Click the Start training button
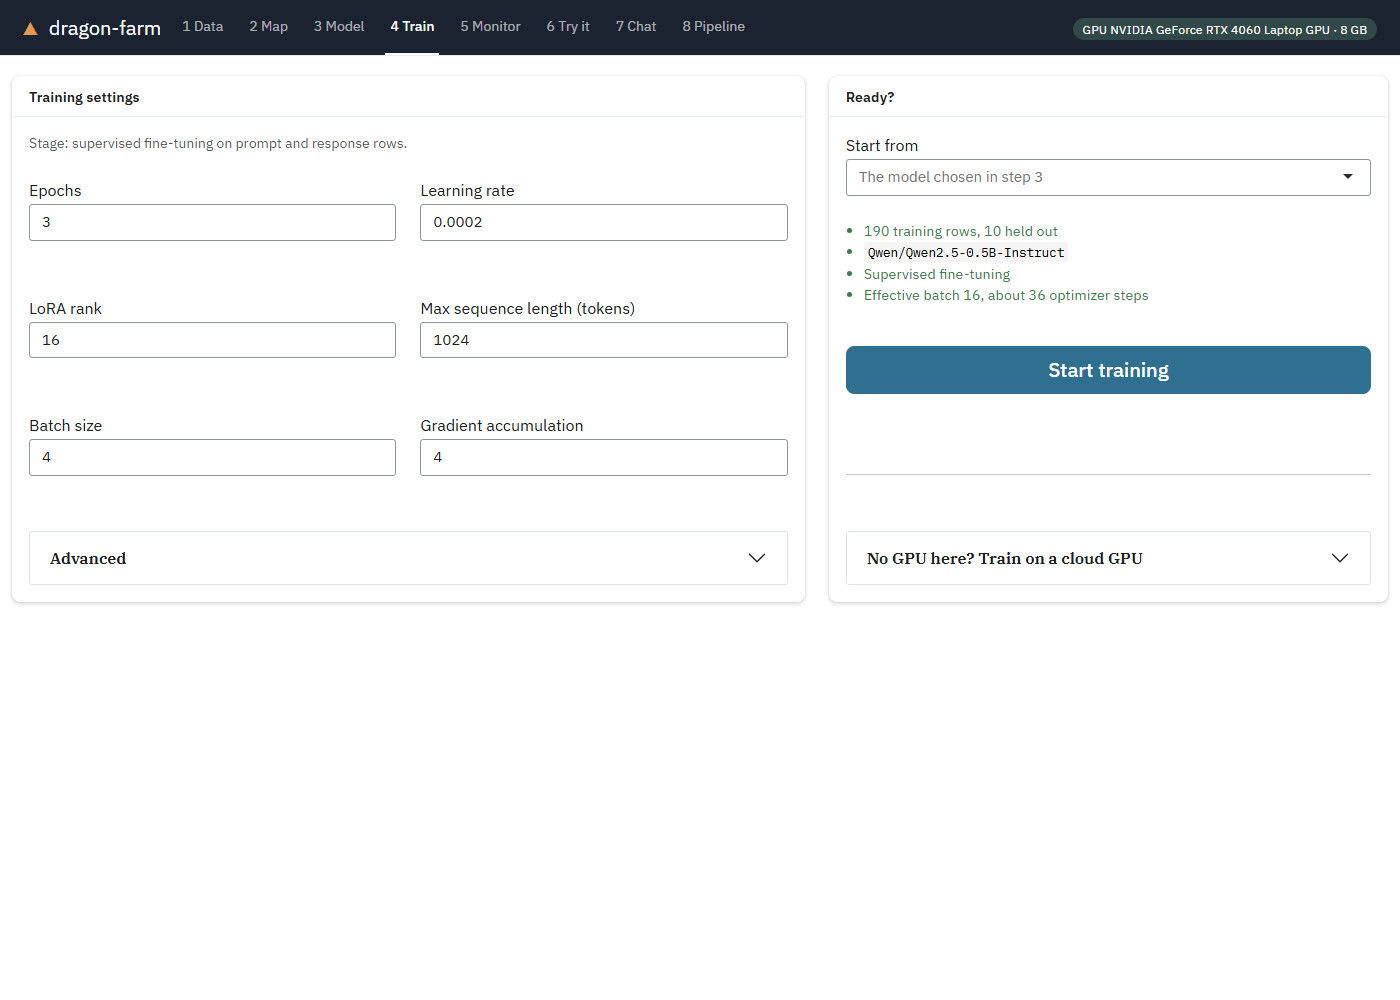This screenshot has height=1000, width=1400. [x=1108, y=370]
